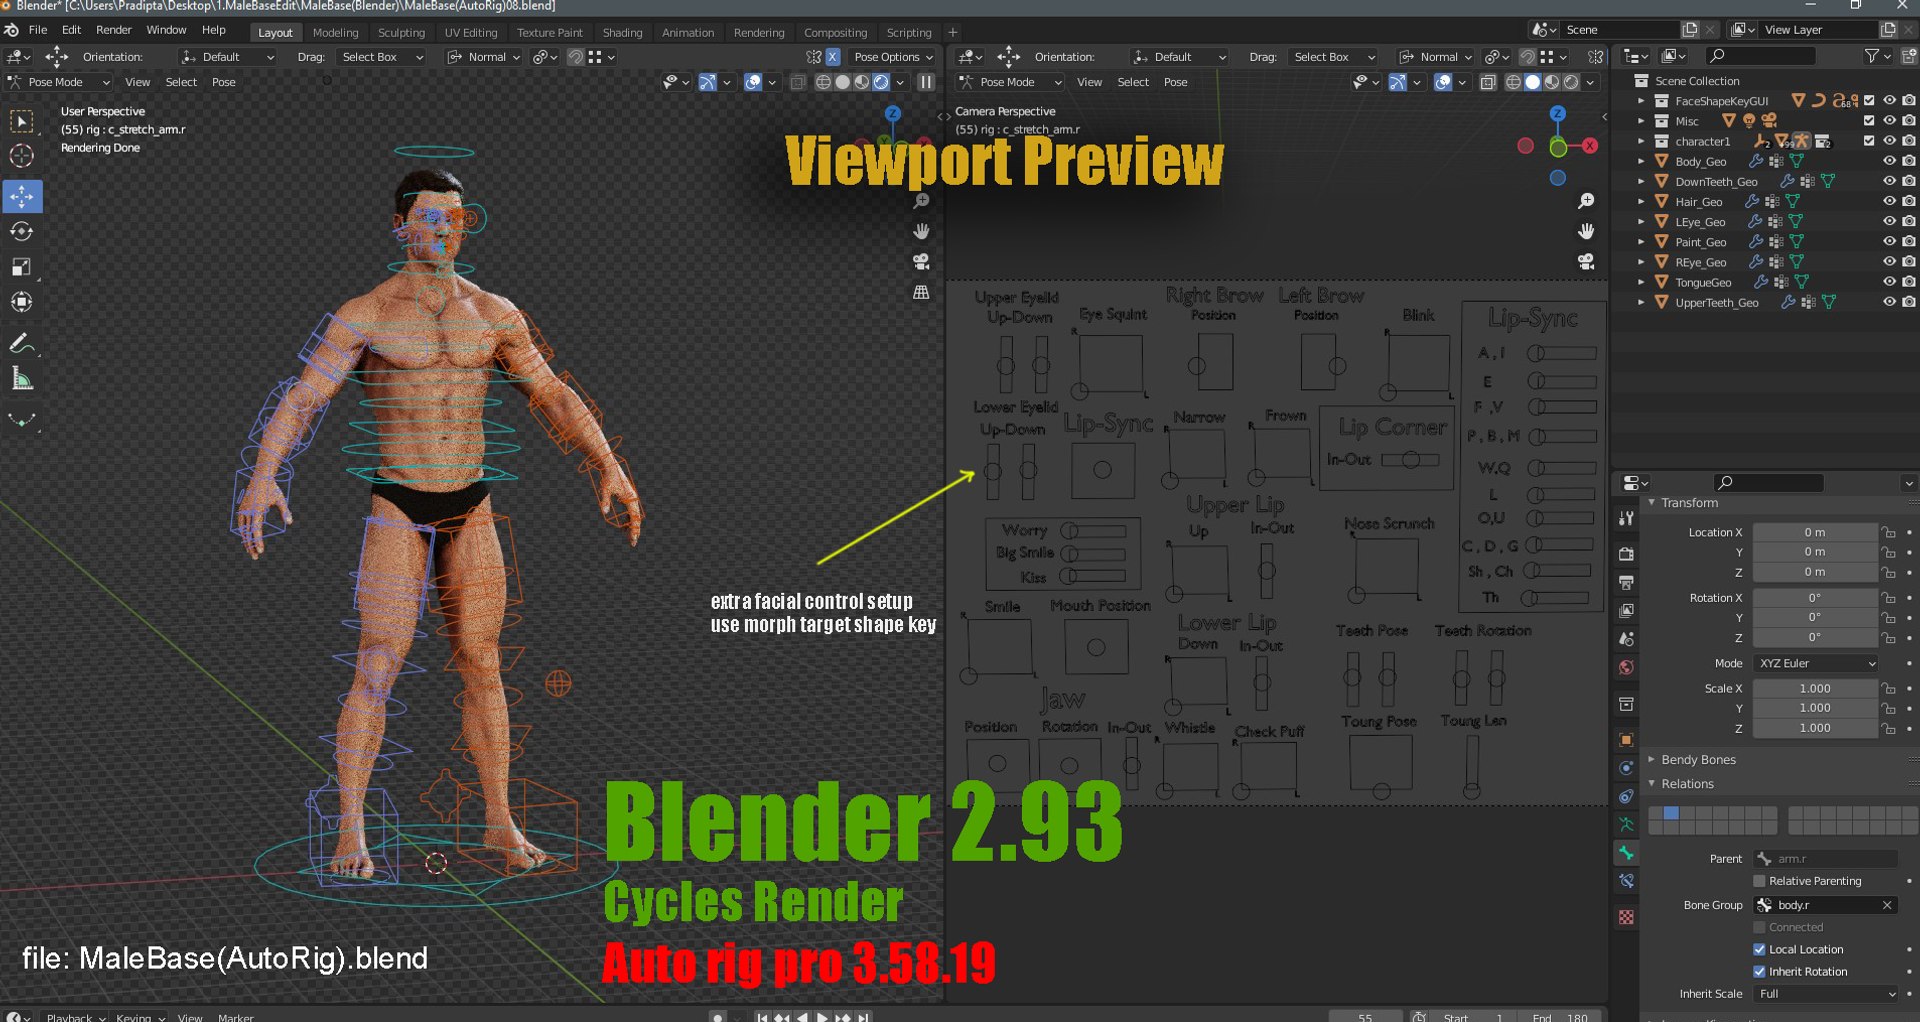
Task: Uncheck the Misc collection checkbox
Action: point(1869,121)
